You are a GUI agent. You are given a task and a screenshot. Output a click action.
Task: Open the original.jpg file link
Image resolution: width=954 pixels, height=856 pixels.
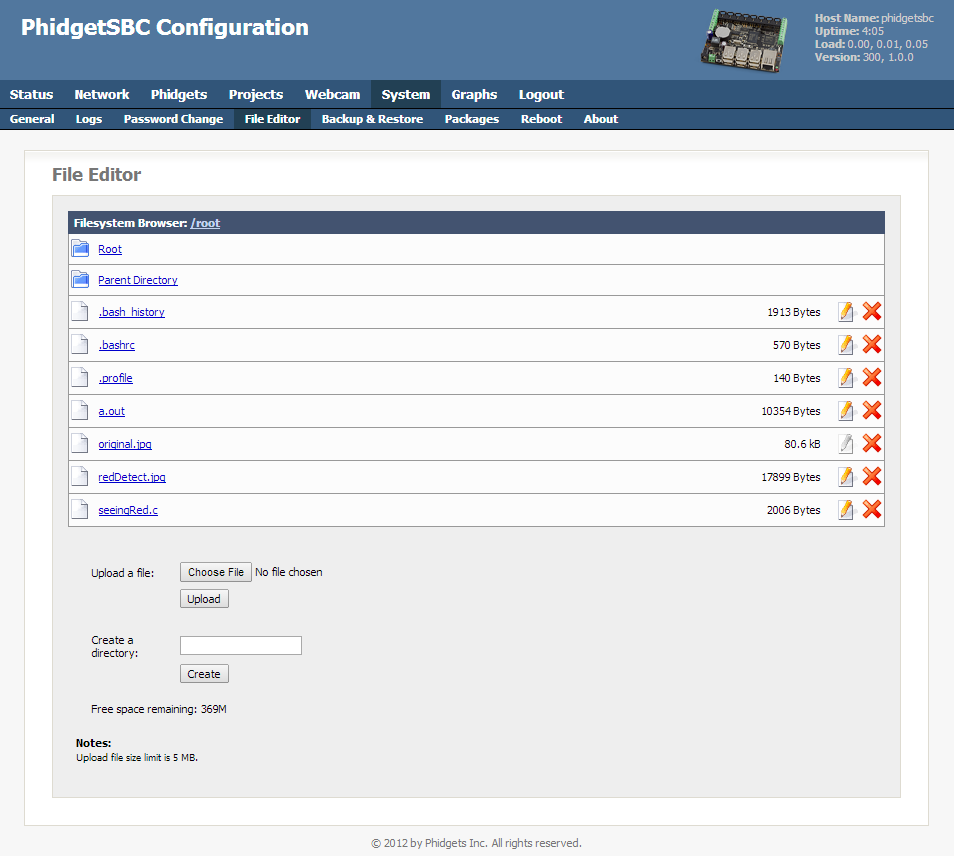click(x=125, y=444)
